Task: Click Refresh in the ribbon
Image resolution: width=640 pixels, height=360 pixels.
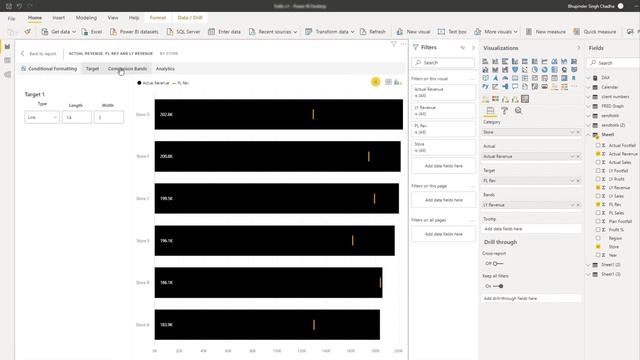Action: click(373, 31)
